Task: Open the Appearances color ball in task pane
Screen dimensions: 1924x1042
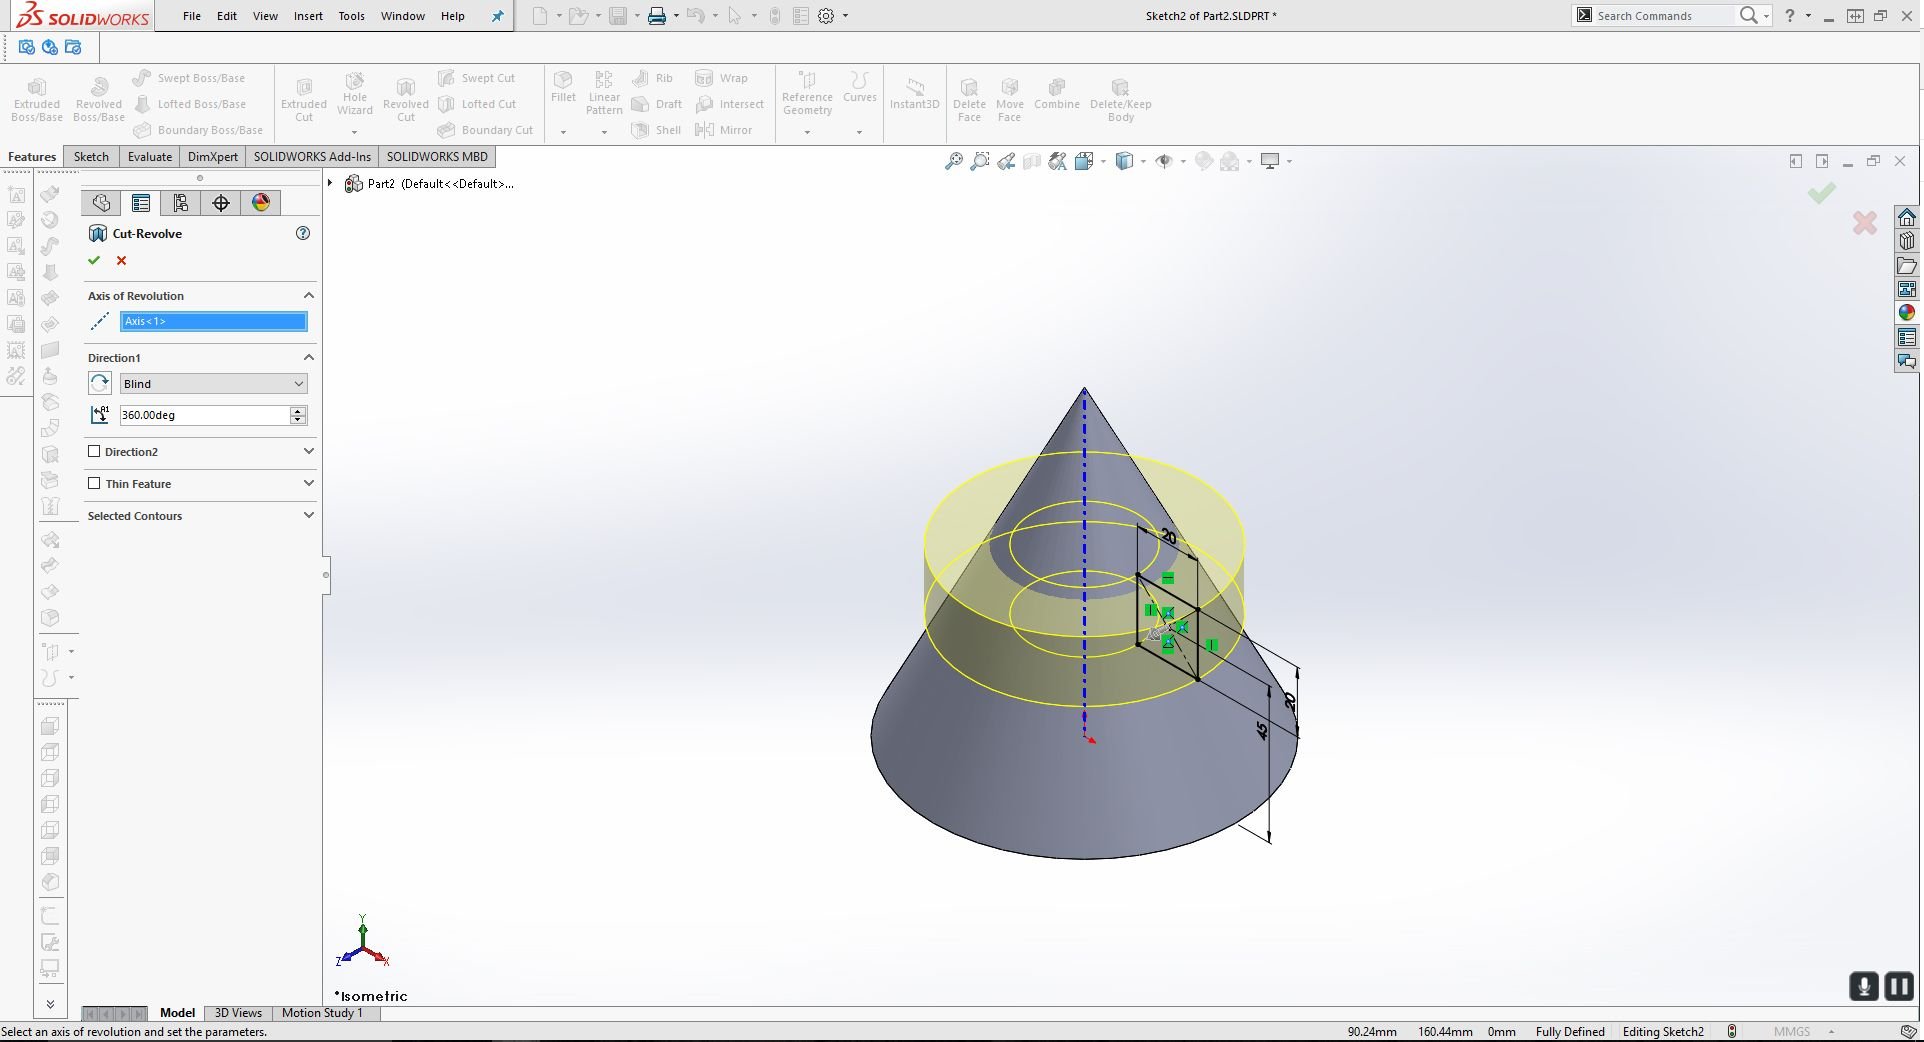Action: [x=1907, y=313]
